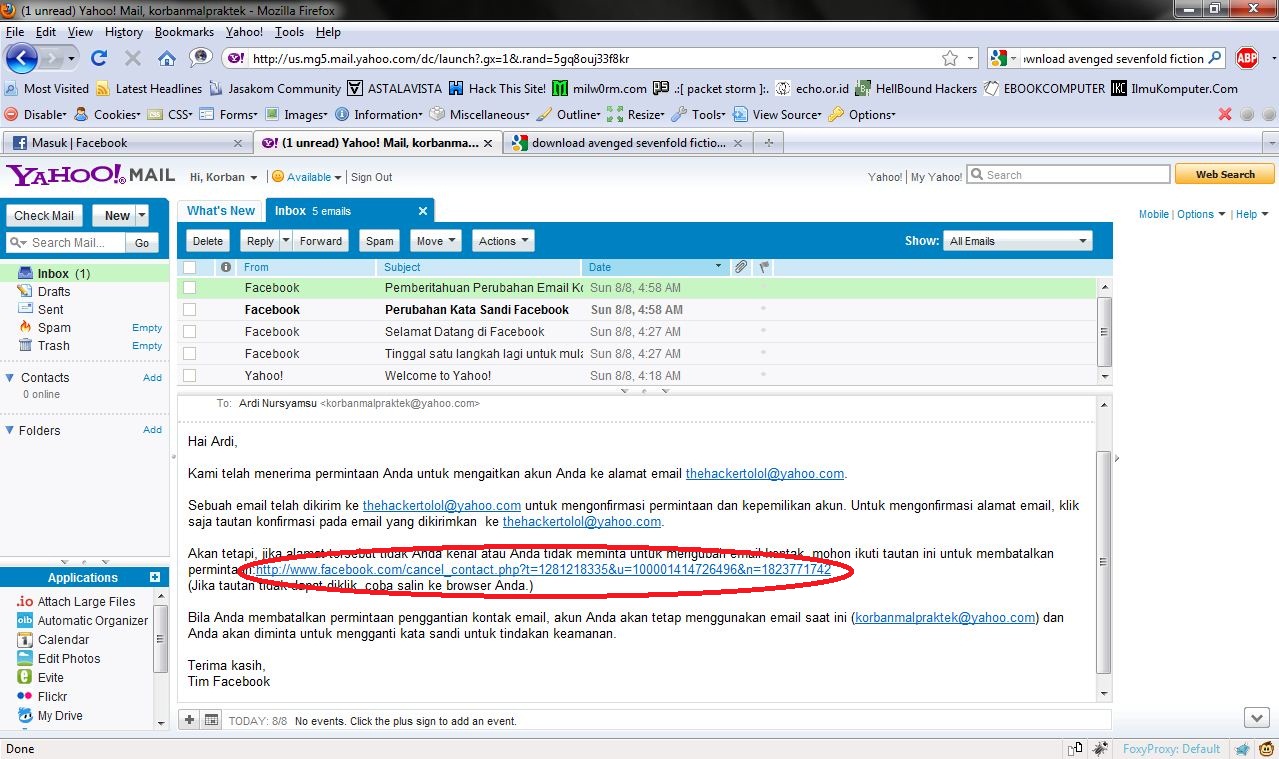The image size is (1279, 759).
Task: Empty the Spam folder link
Action: (x=147, y=328)
